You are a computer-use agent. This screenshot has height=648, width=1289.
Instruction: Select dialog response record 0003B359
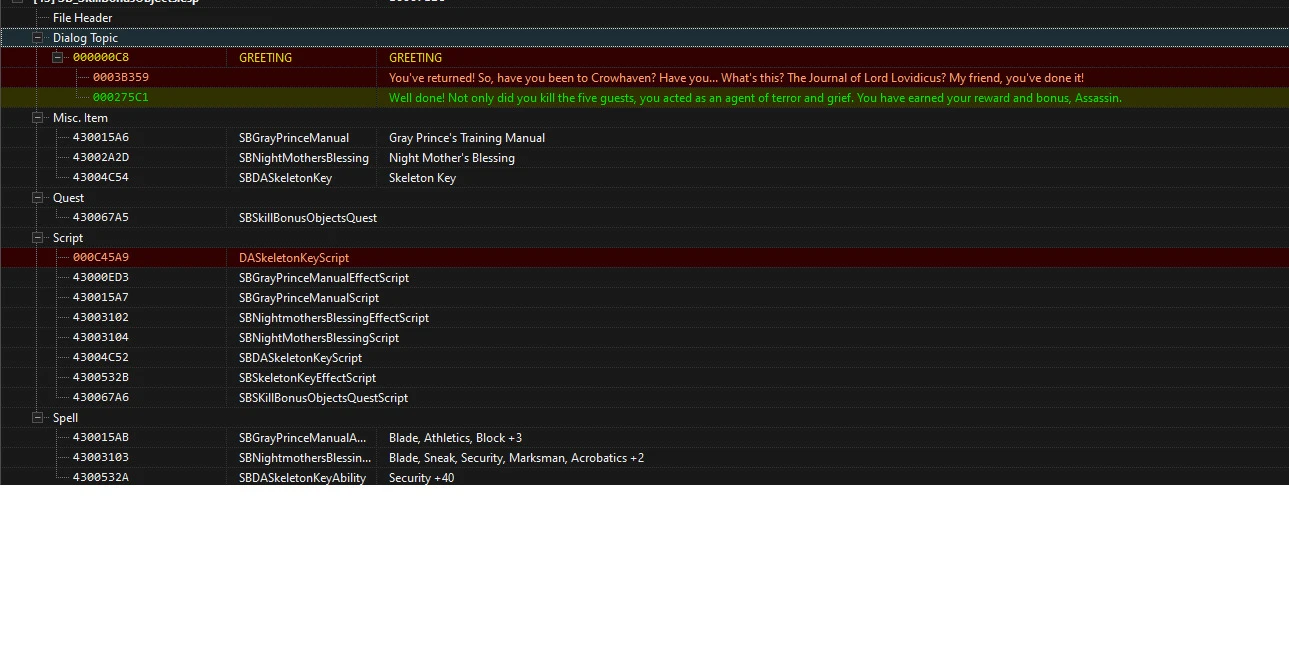(x=121, y=78)
